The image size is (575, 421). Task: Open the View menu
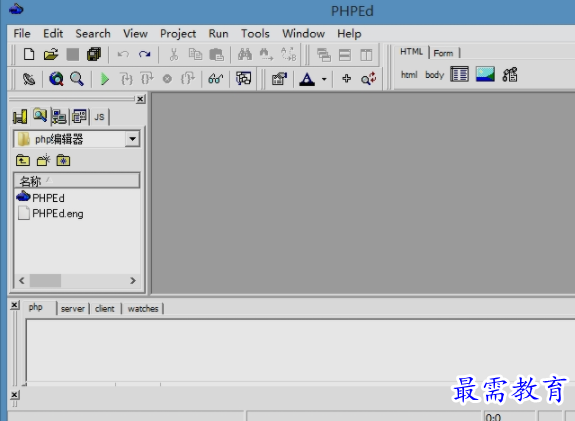(x=135, y=33)
